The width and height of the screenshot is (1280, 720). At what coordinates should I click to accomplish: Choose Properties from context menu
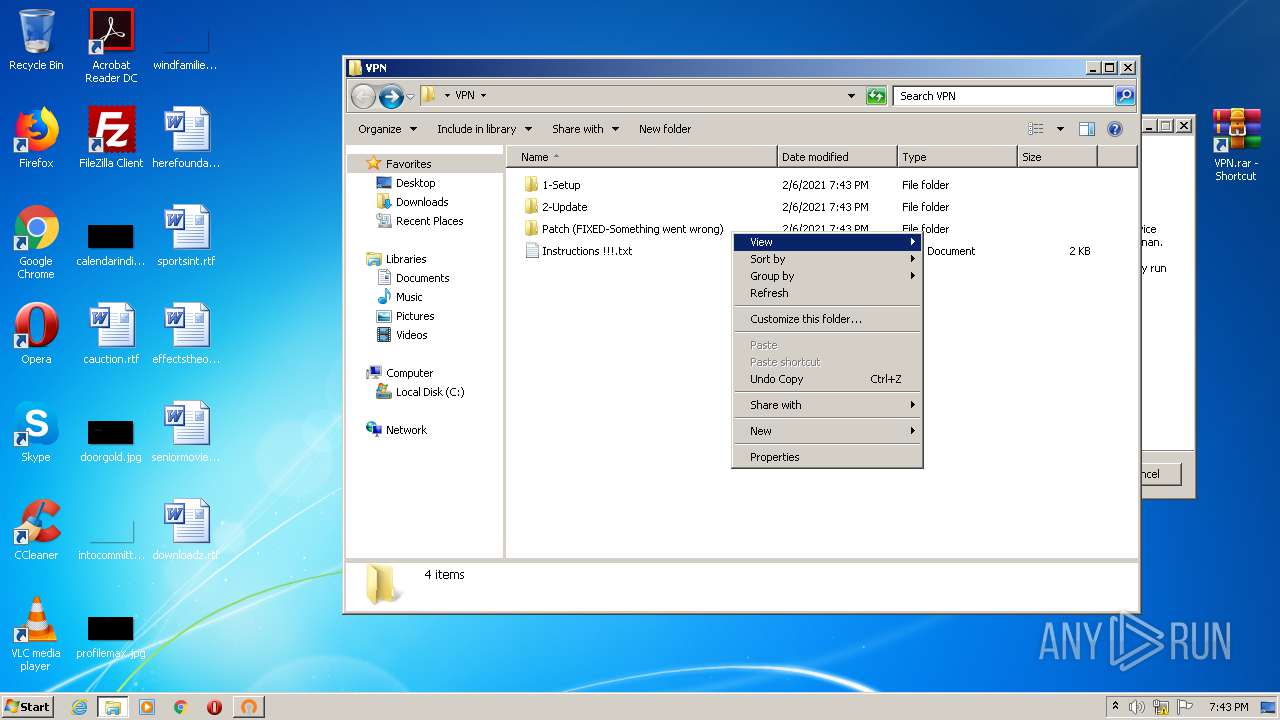tap(827, 457)
